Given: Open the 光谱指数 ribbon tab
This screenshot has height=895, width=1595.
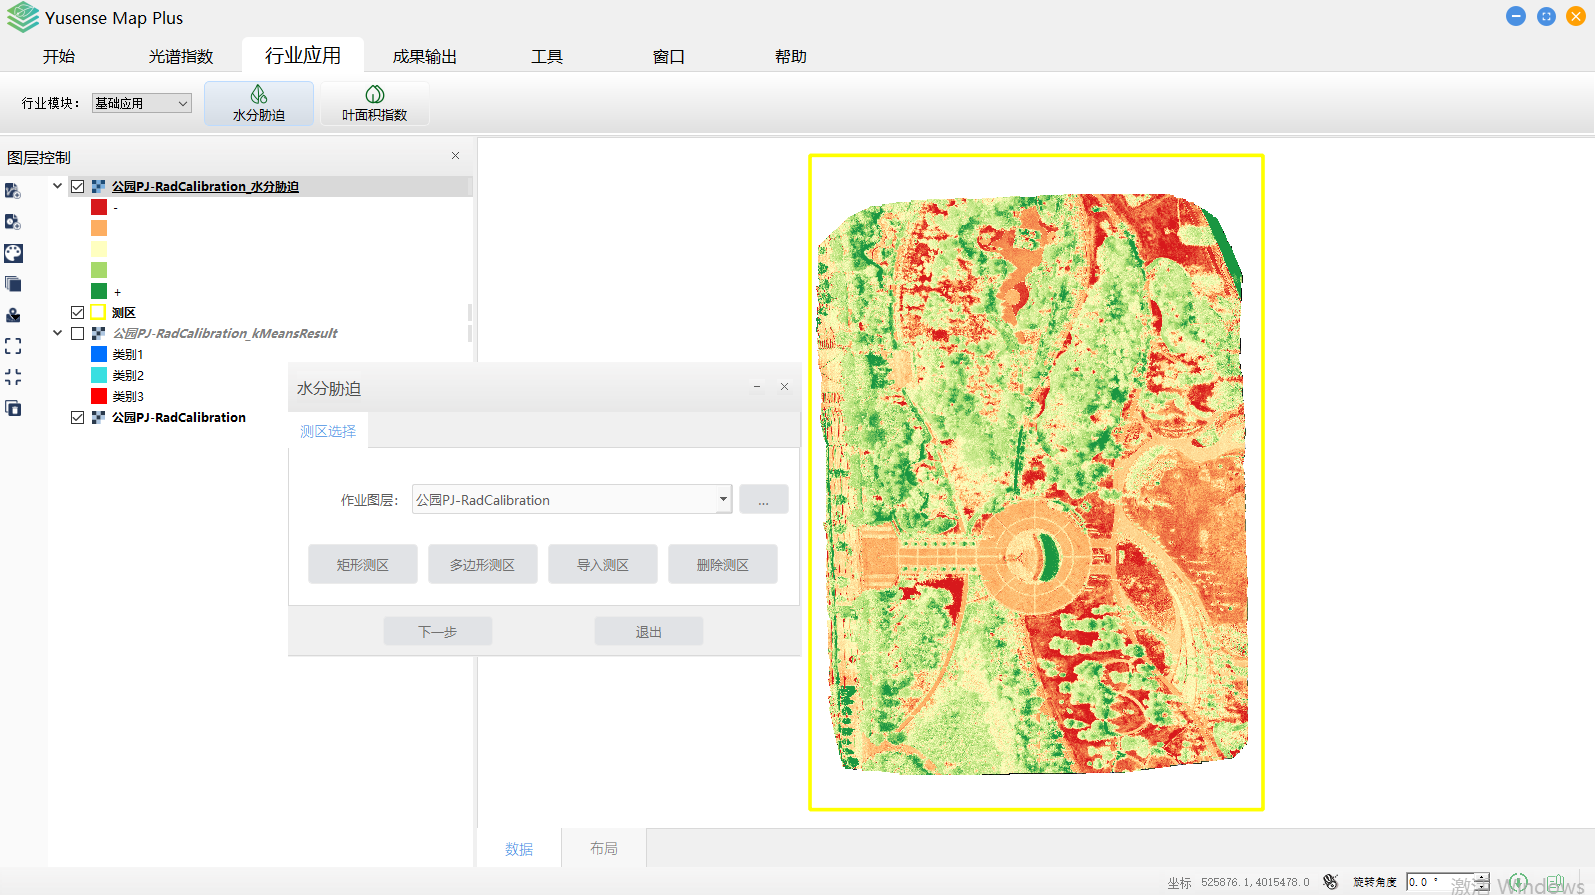Looking at the screenshot, I should [x=181, y=57].
